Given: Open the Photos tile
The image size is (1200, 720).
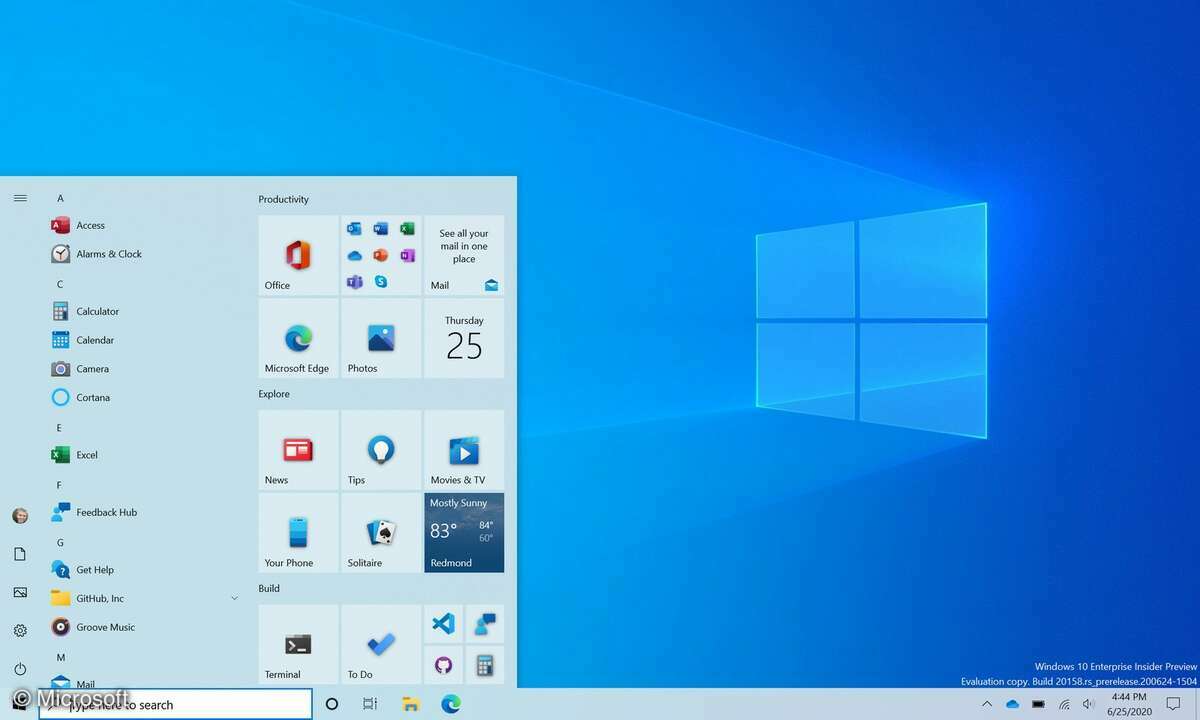Looking at the screenshot, I should click(381, 338).
